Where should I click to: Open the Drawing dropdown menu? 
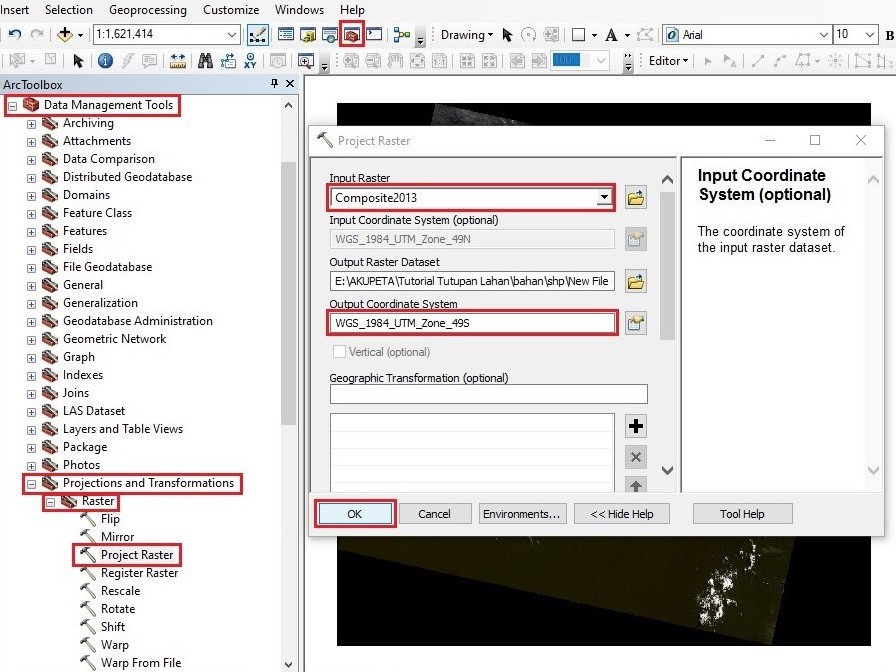[x=467, y=35]
